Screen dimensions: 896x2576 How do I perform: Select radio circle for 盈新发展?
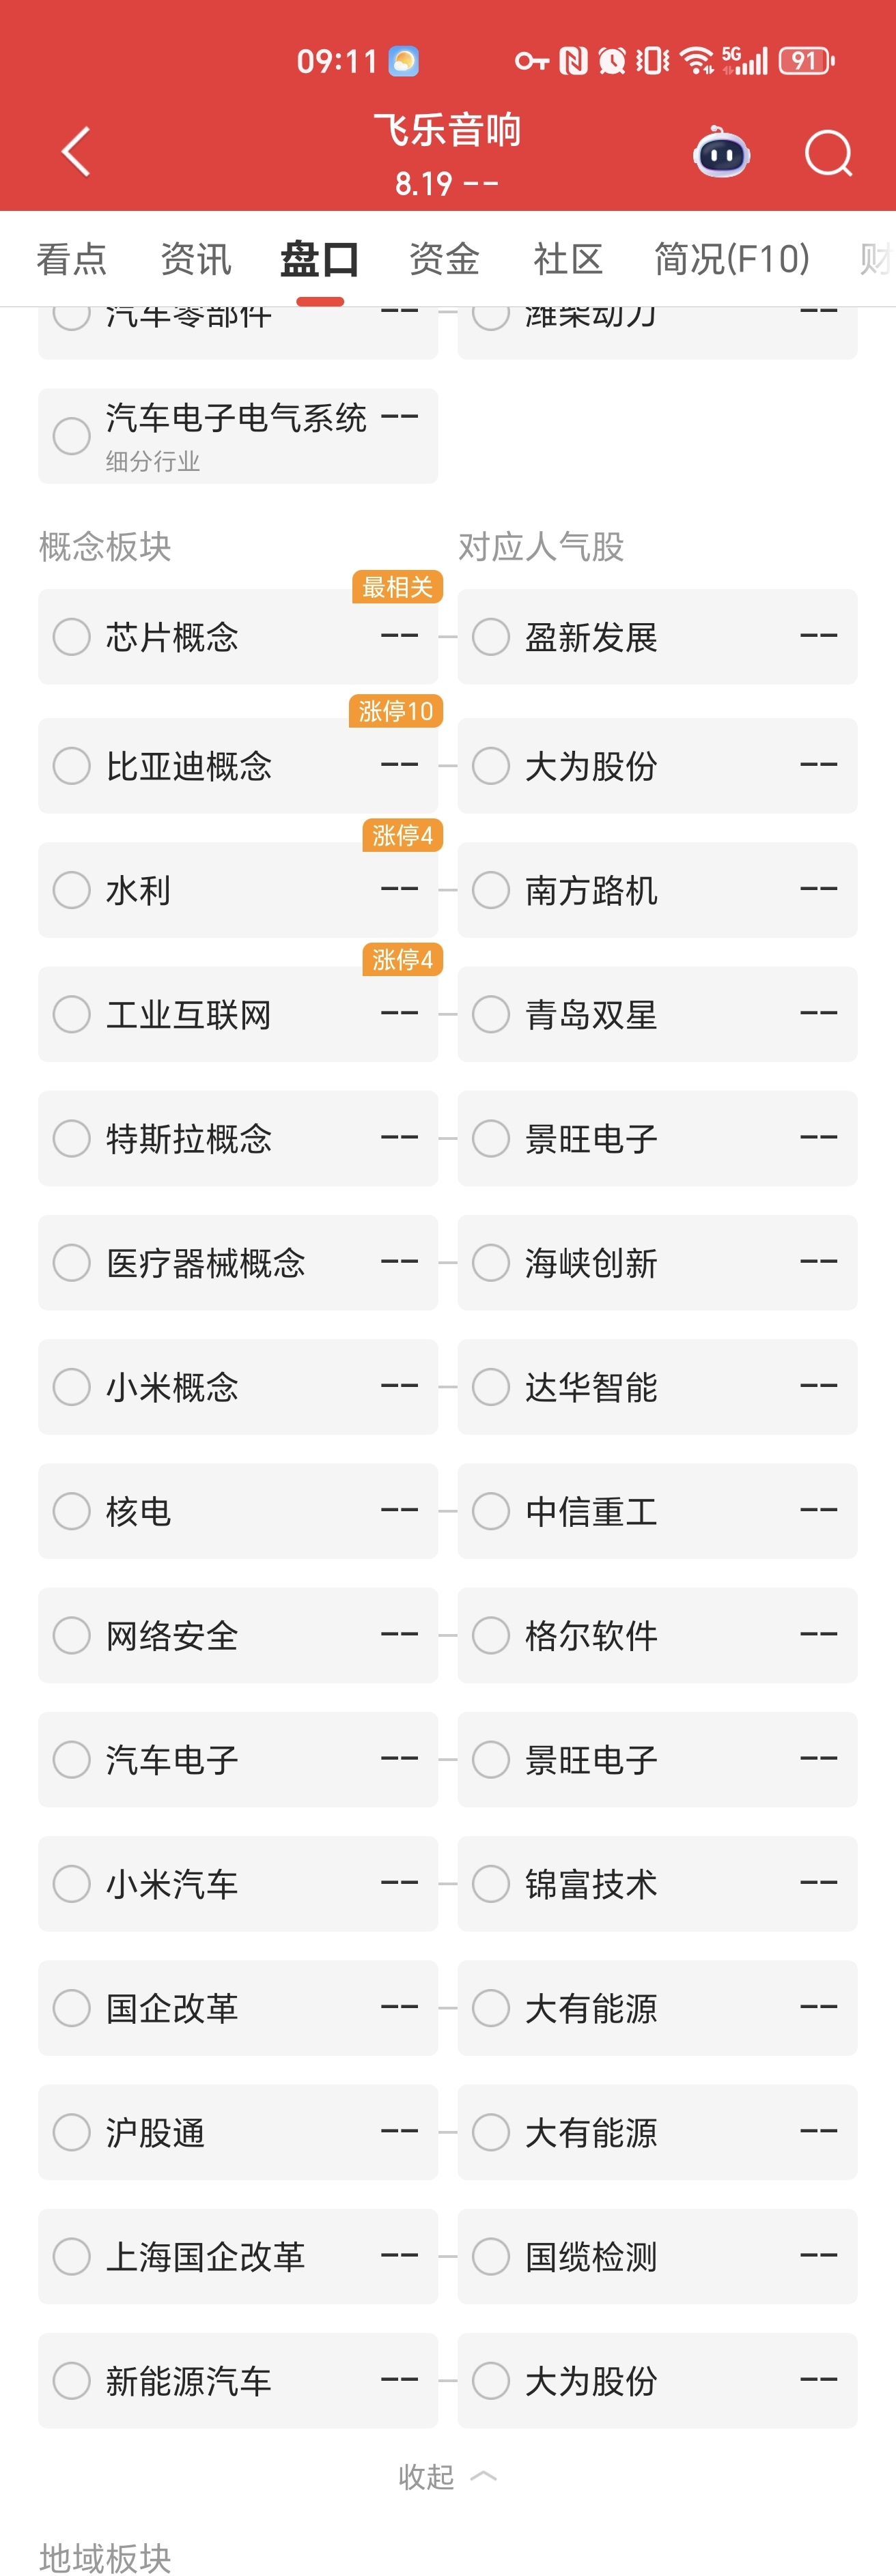(x=491, y=637)
